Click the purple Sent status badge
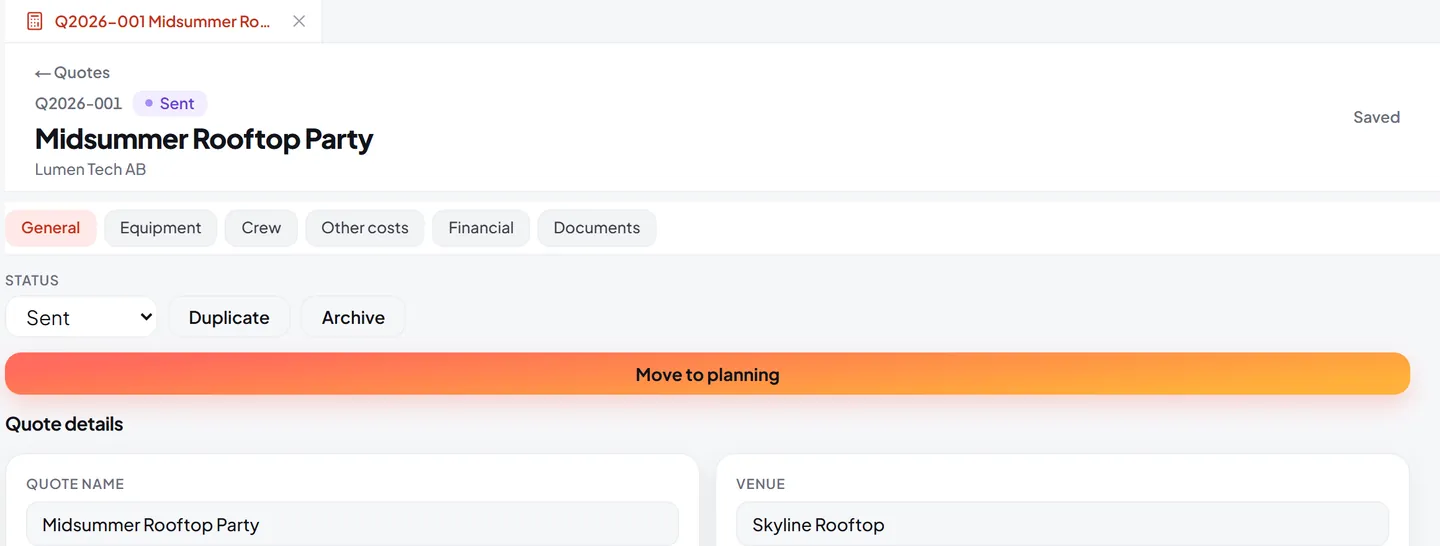The image size is (1440, 546). pos(170,103)
